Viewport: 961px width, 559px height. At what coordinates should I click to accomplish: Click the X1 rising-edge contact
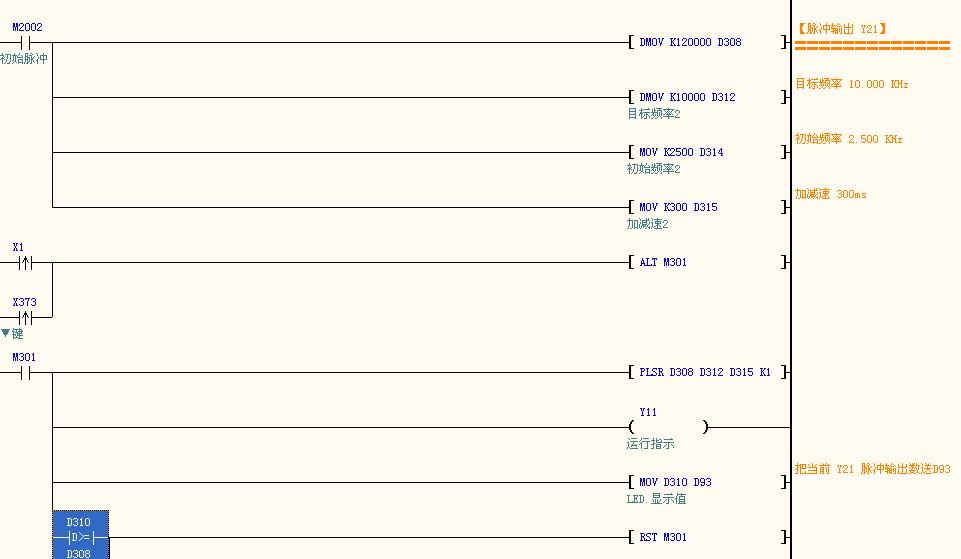26,263
